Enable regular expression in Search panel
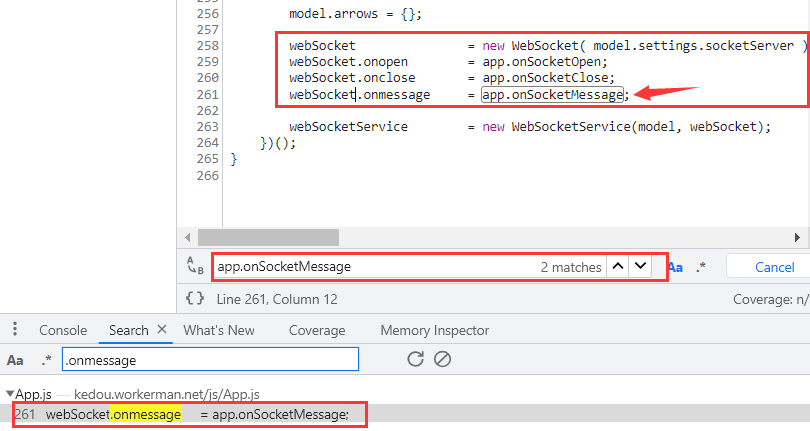810x431 pixels. click(46, 360)
